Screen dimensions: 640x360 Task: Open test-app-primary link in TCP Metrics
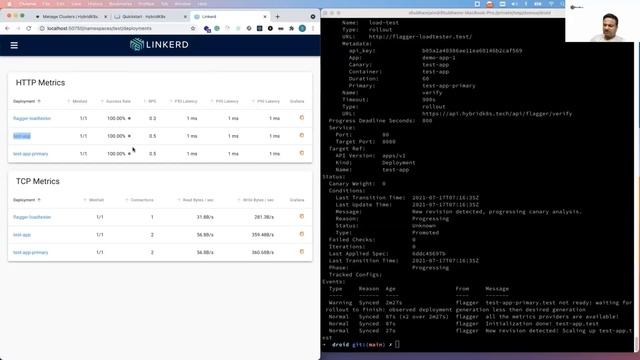(31, 253)
